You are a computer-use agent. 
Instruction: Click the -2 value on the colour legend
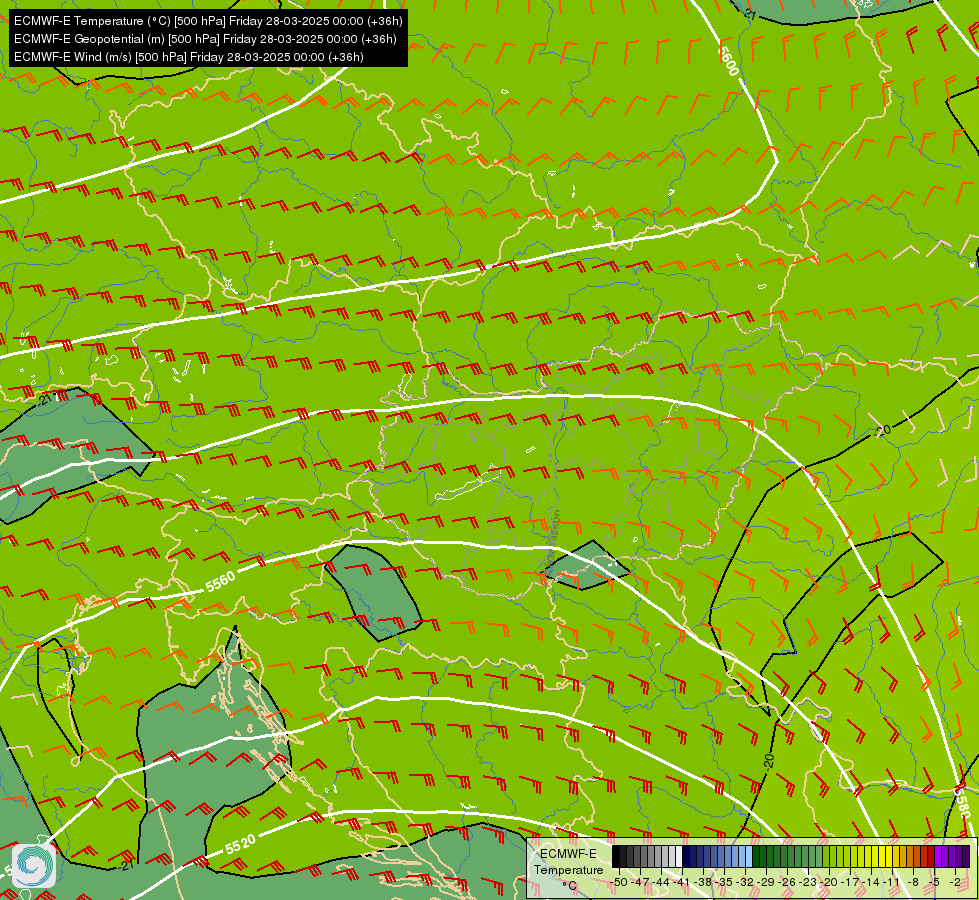(x=956, y=882)
